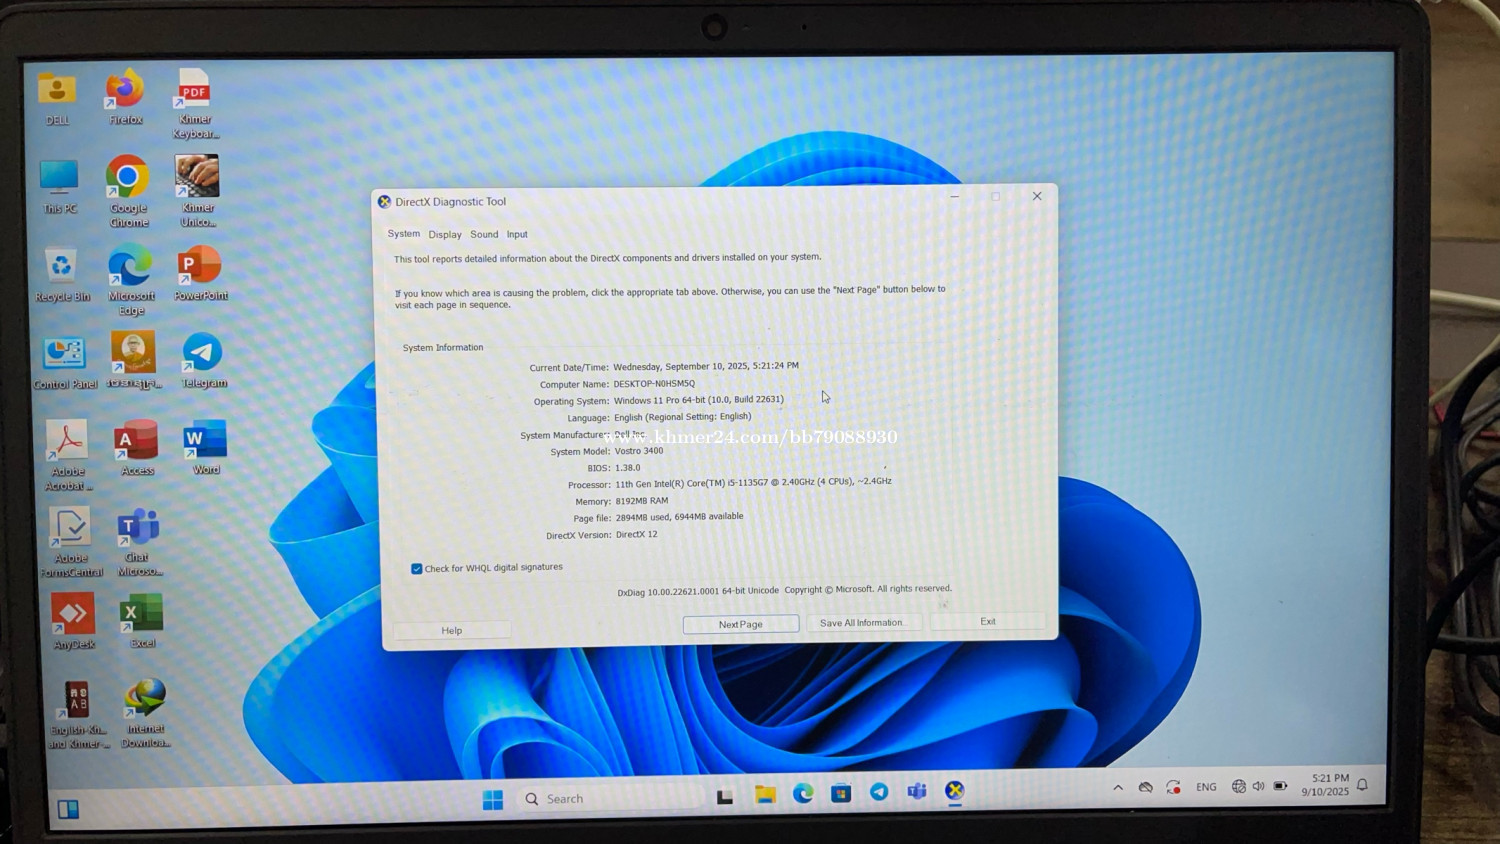
Task: Click the battery tray icon
Action: 1281,786
